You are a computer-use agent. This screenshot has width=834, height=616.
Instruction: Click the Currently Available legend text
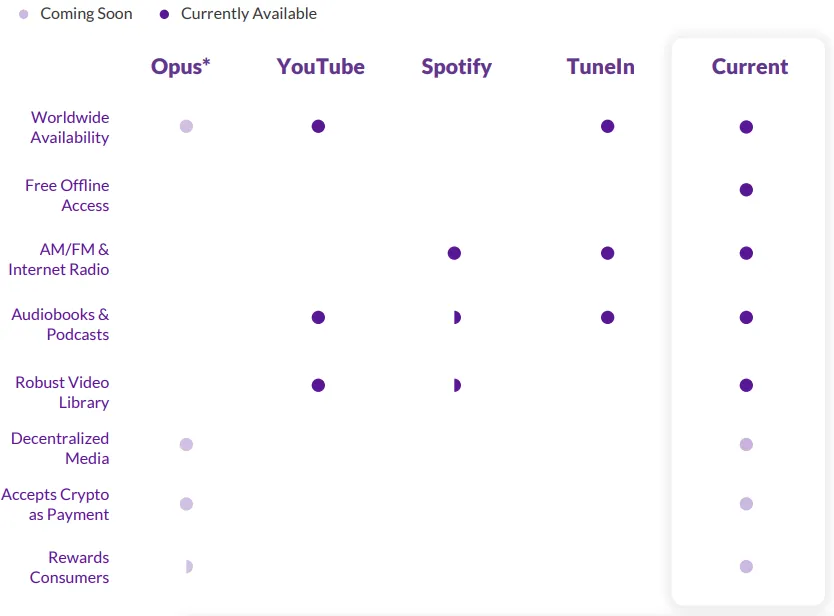(x=248, y=14)
